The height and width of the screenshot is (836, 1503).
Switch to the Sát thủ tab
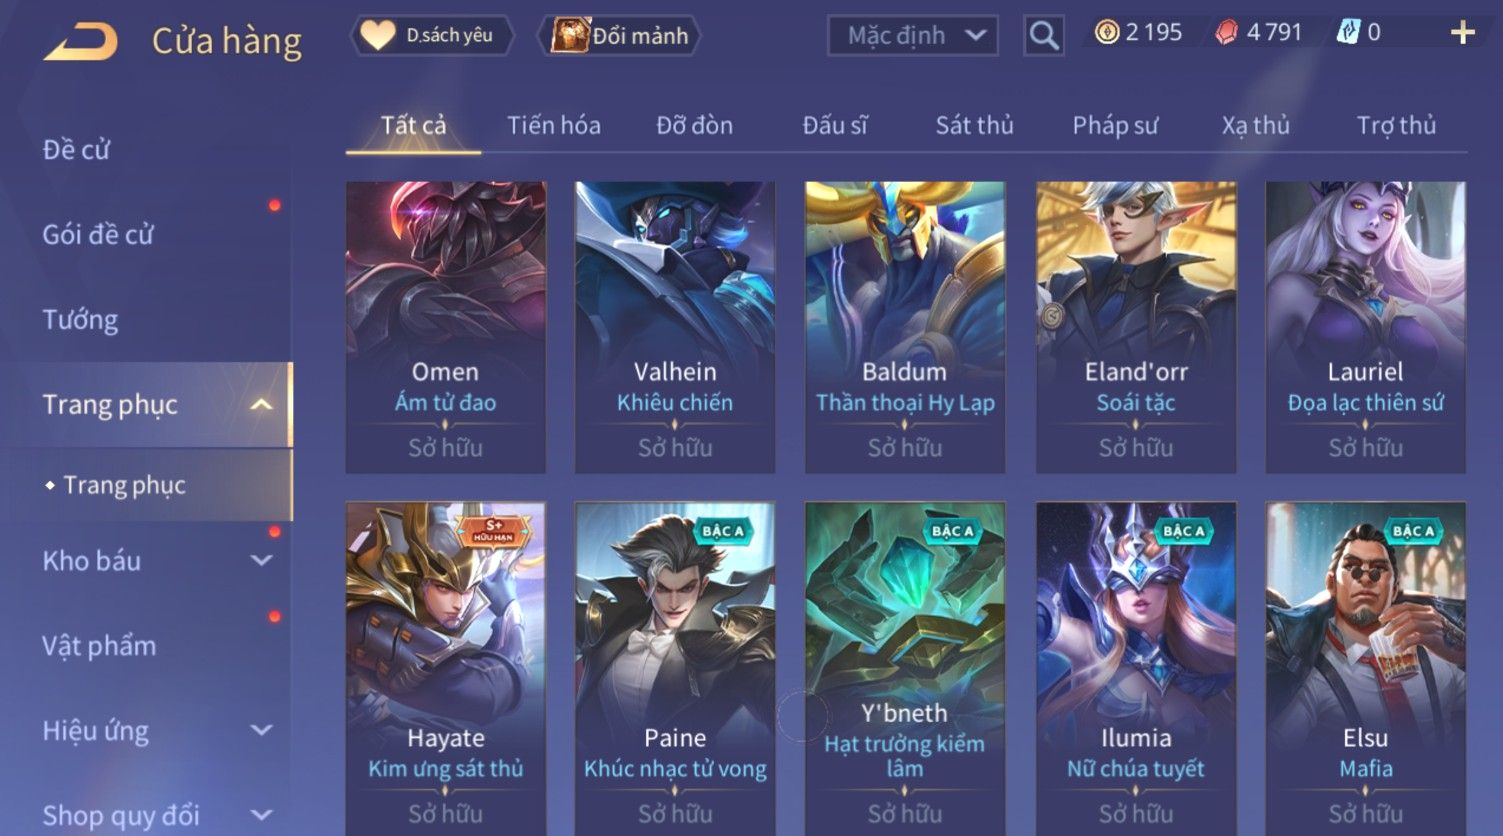point(974,125)
